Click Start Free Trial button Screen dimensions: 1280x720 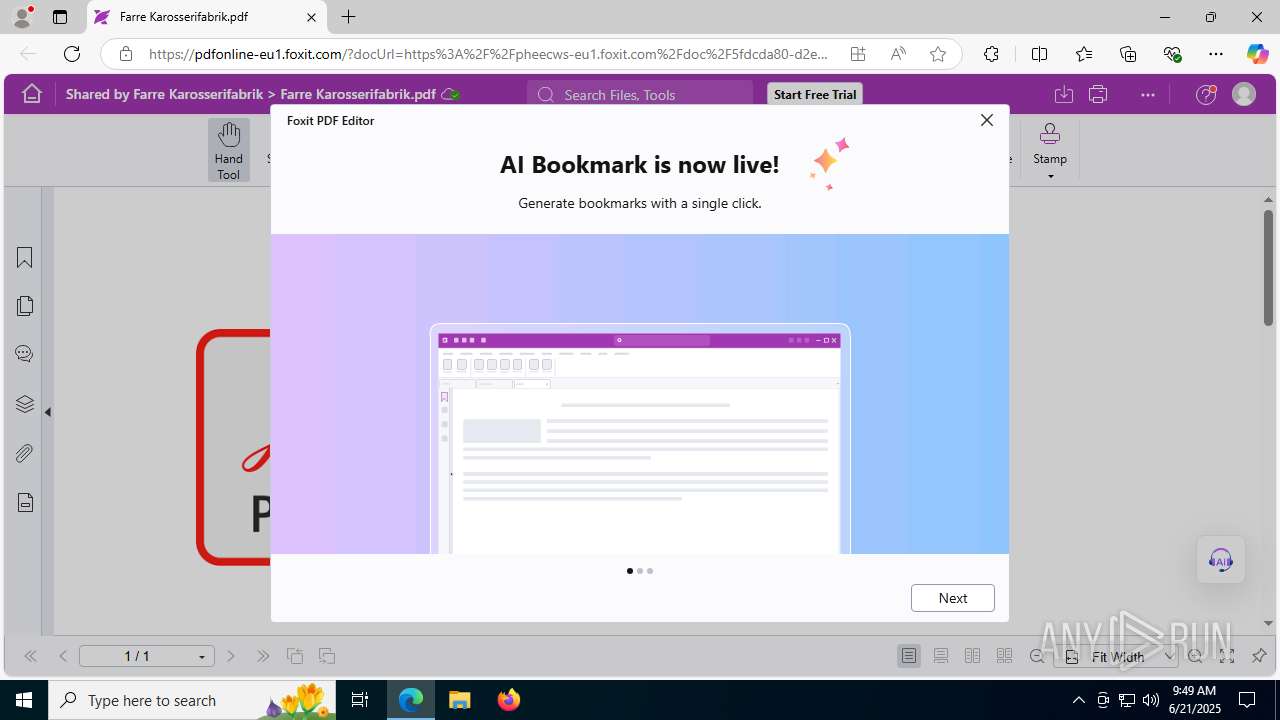click(x=815, y=94)
